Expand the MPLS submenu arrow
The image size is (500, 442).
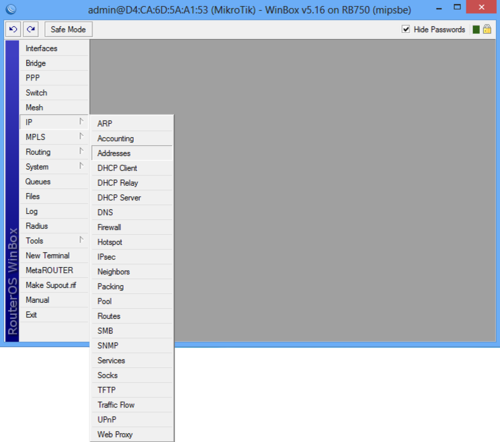tap(81, 136)
